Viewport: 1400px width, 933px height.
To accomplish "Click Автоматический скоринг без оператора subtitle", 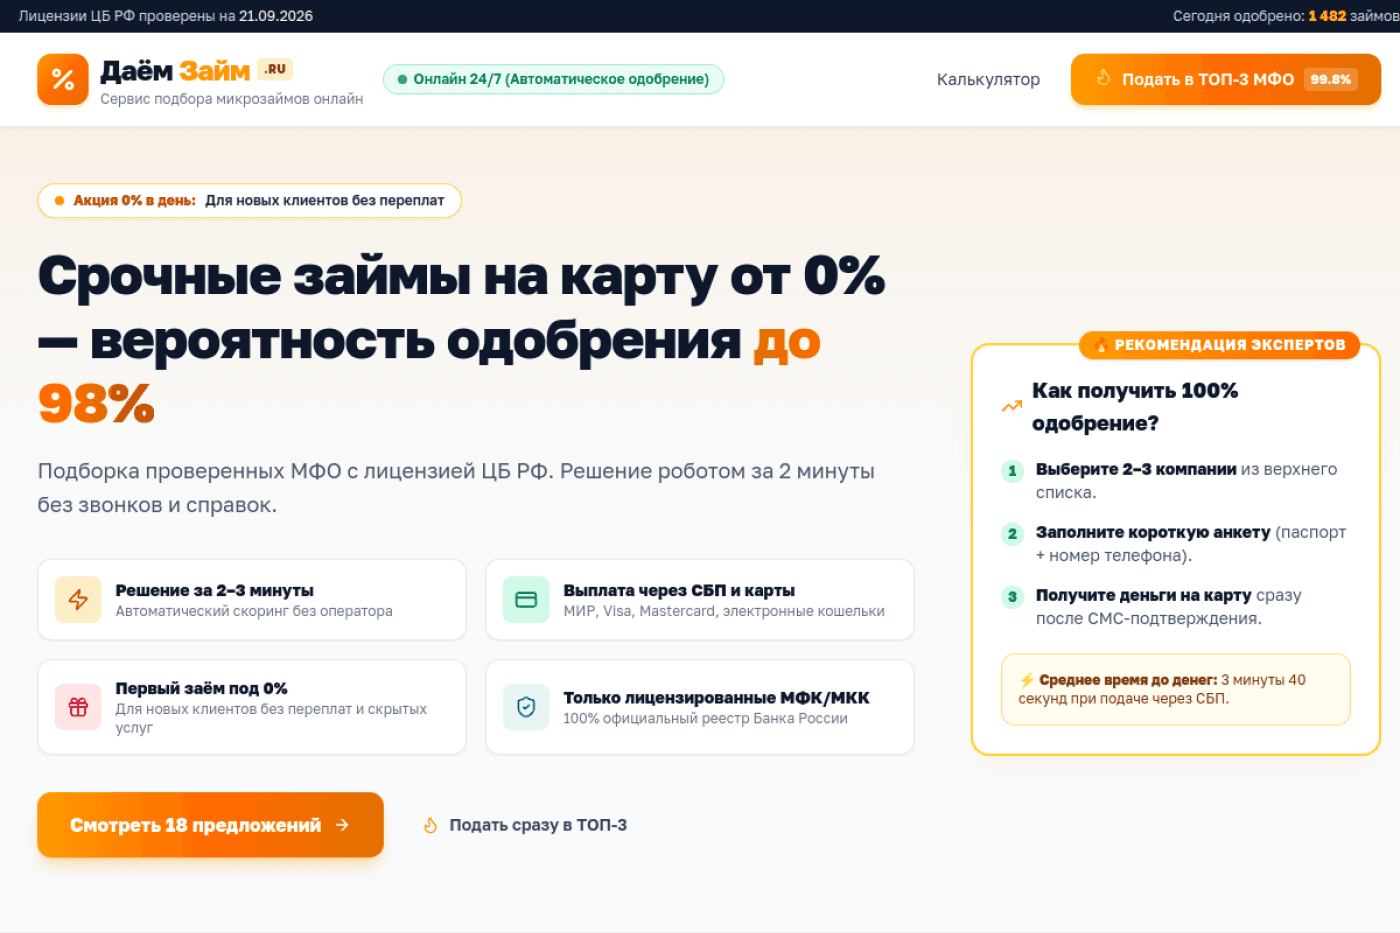I will [x=254, y=611].
